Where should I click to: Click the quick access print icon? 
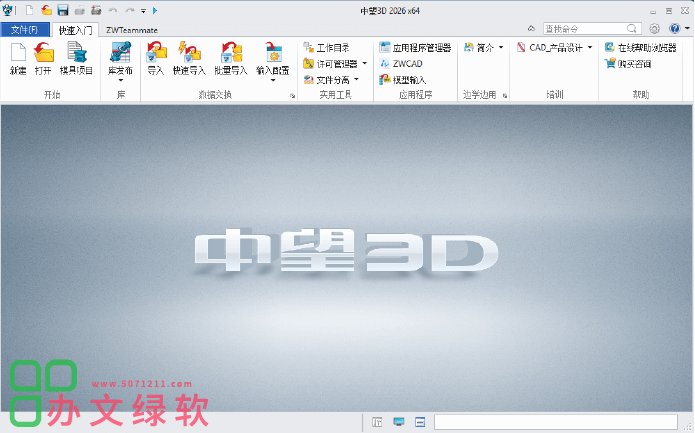pyautogui.click(x=80, y=10)
